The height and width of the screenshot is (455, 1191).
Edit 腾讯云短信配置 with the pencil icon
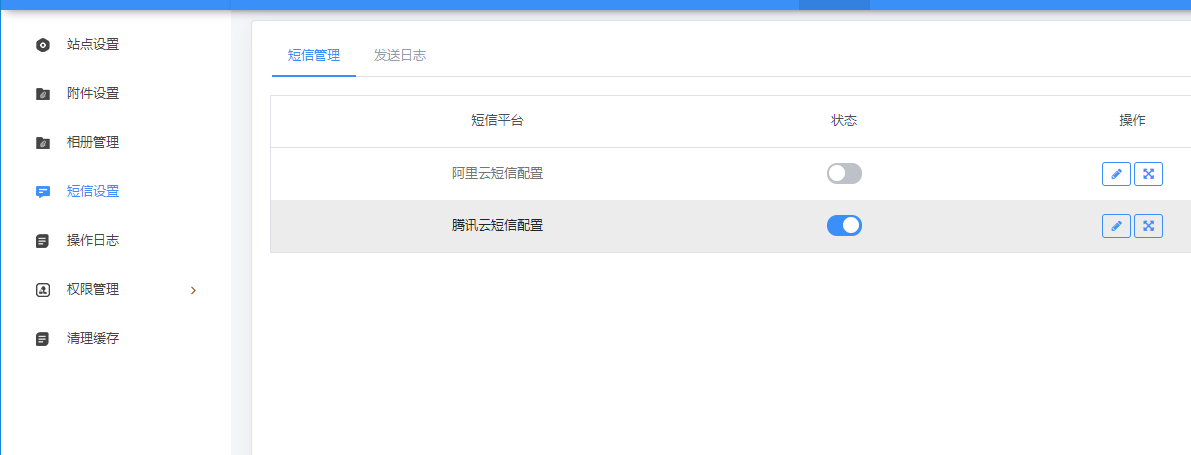tap(1116, 226)
